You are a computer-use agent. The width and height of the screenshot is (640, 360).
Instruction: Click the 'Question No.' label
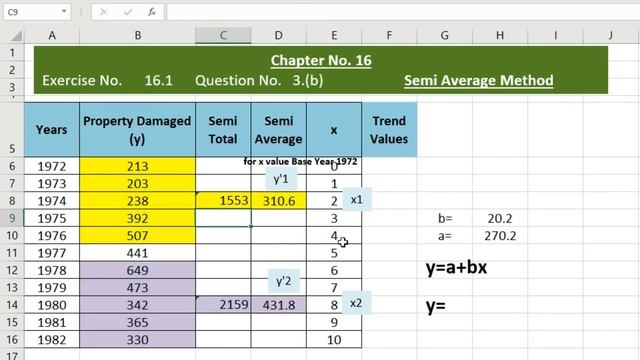coord(238,80)
